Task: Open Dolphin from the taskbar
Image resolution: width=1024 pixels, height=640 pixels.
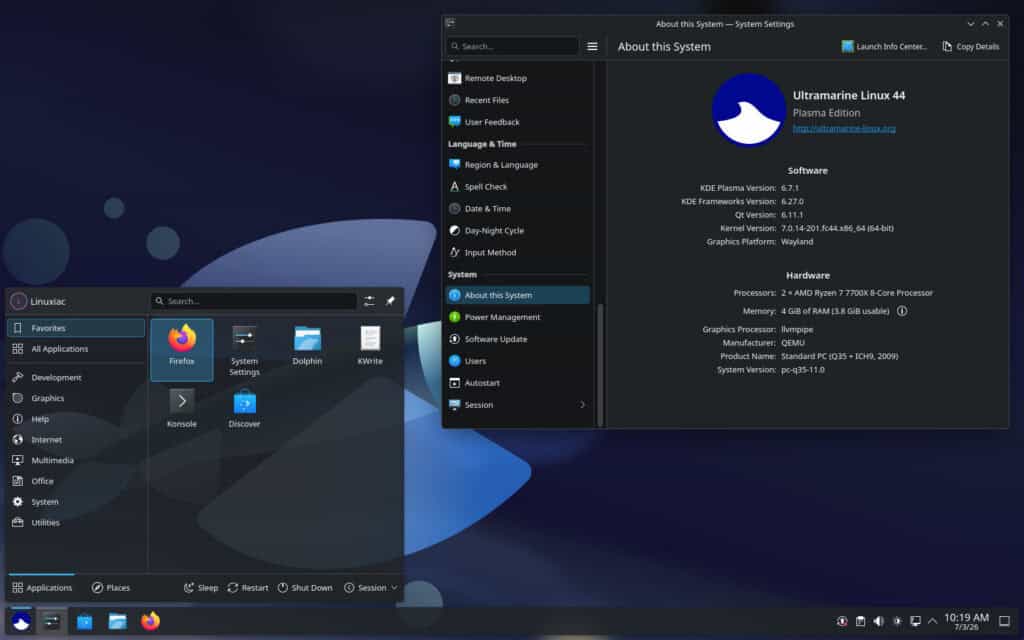Action: tap(118, 621)
